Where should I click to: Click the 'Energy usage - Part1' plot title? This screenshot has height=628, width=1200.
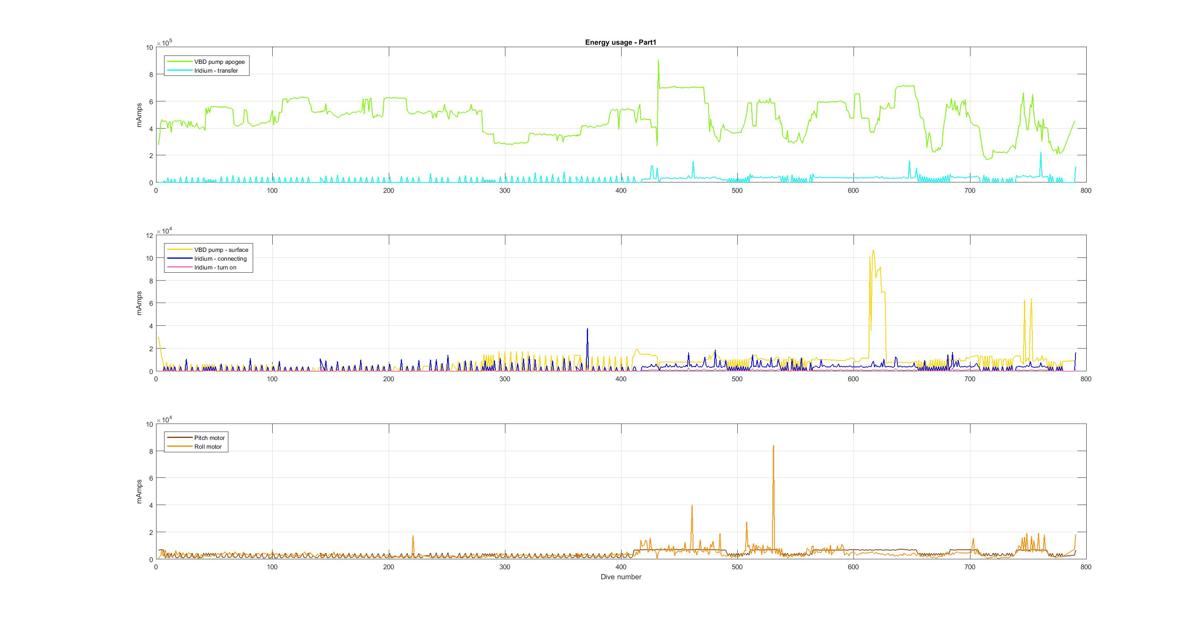coord(620,42)
